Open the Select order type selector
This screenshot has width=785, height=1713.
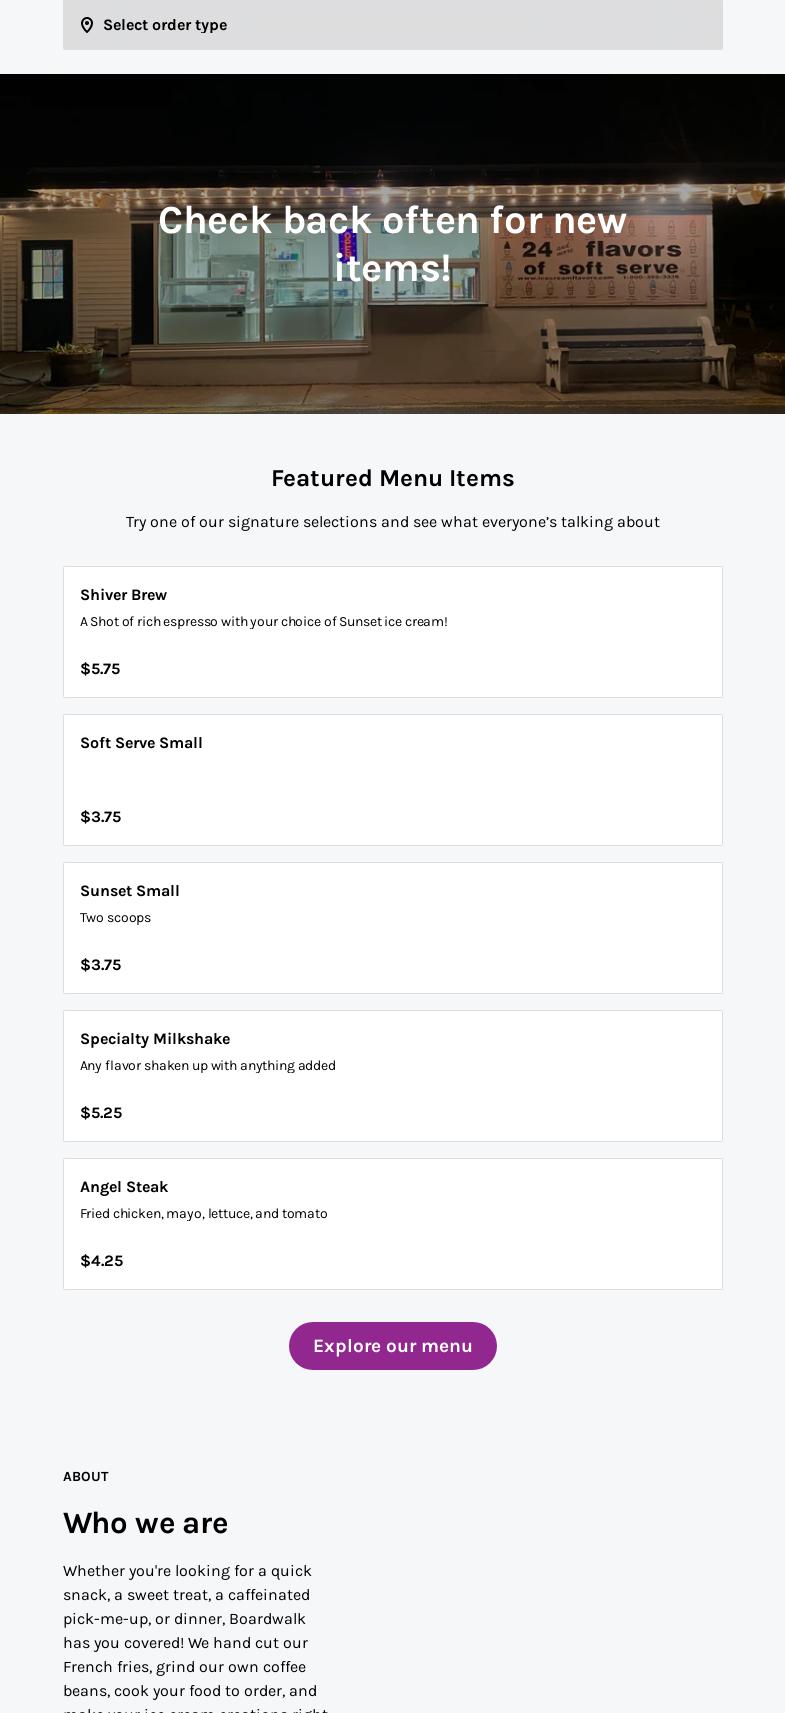coord(392,25)
